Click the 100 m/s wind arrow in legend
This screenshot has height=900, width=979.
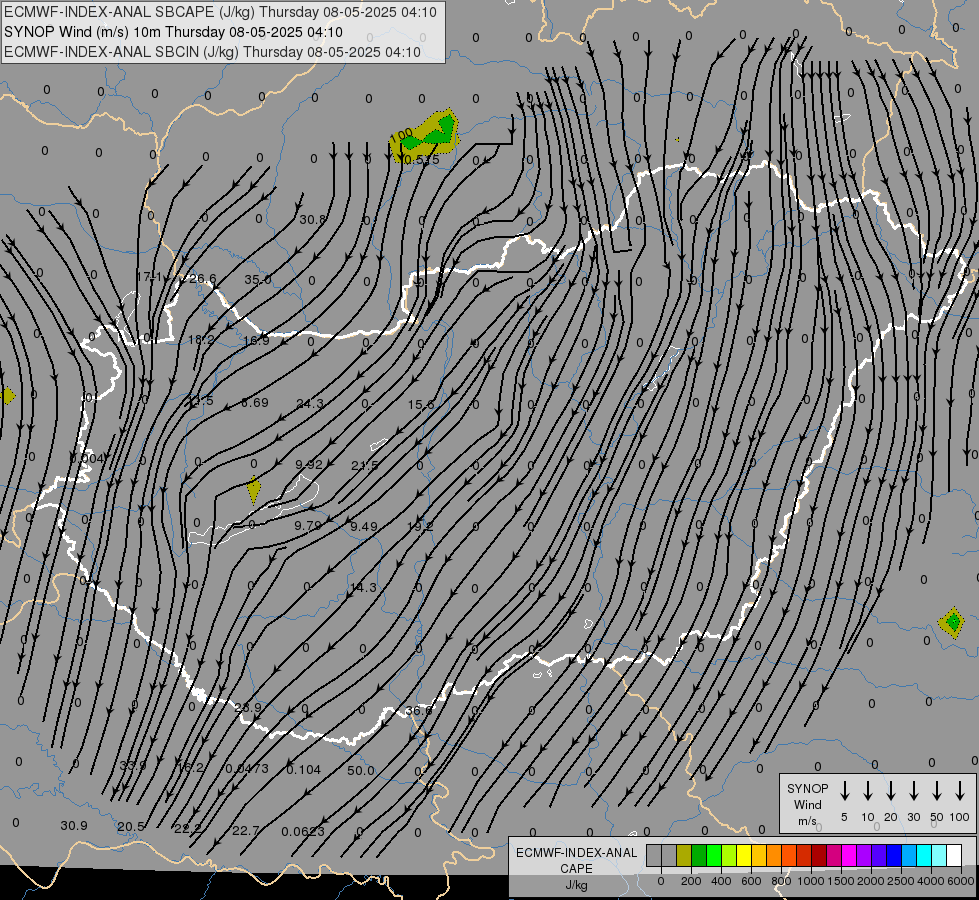(x=960, y=790)
